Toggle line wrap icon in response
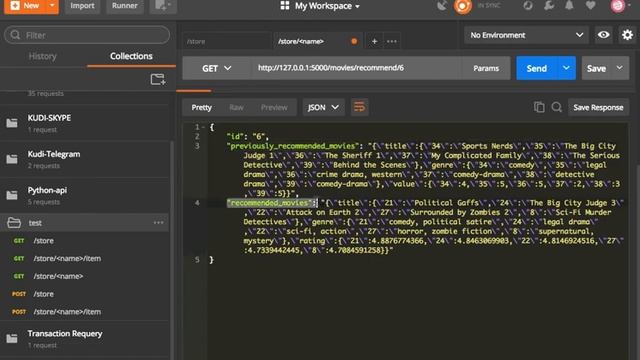640x360 pixels. pos(359,107)
